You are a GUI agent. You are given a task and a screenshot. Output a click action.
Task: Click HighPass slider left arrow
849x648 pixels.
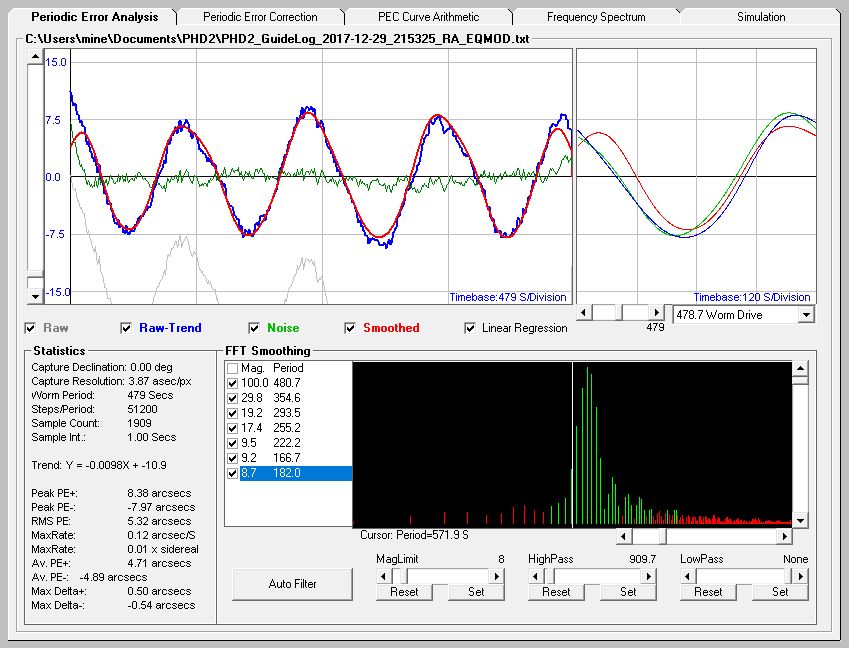click(x=534, y=576)
